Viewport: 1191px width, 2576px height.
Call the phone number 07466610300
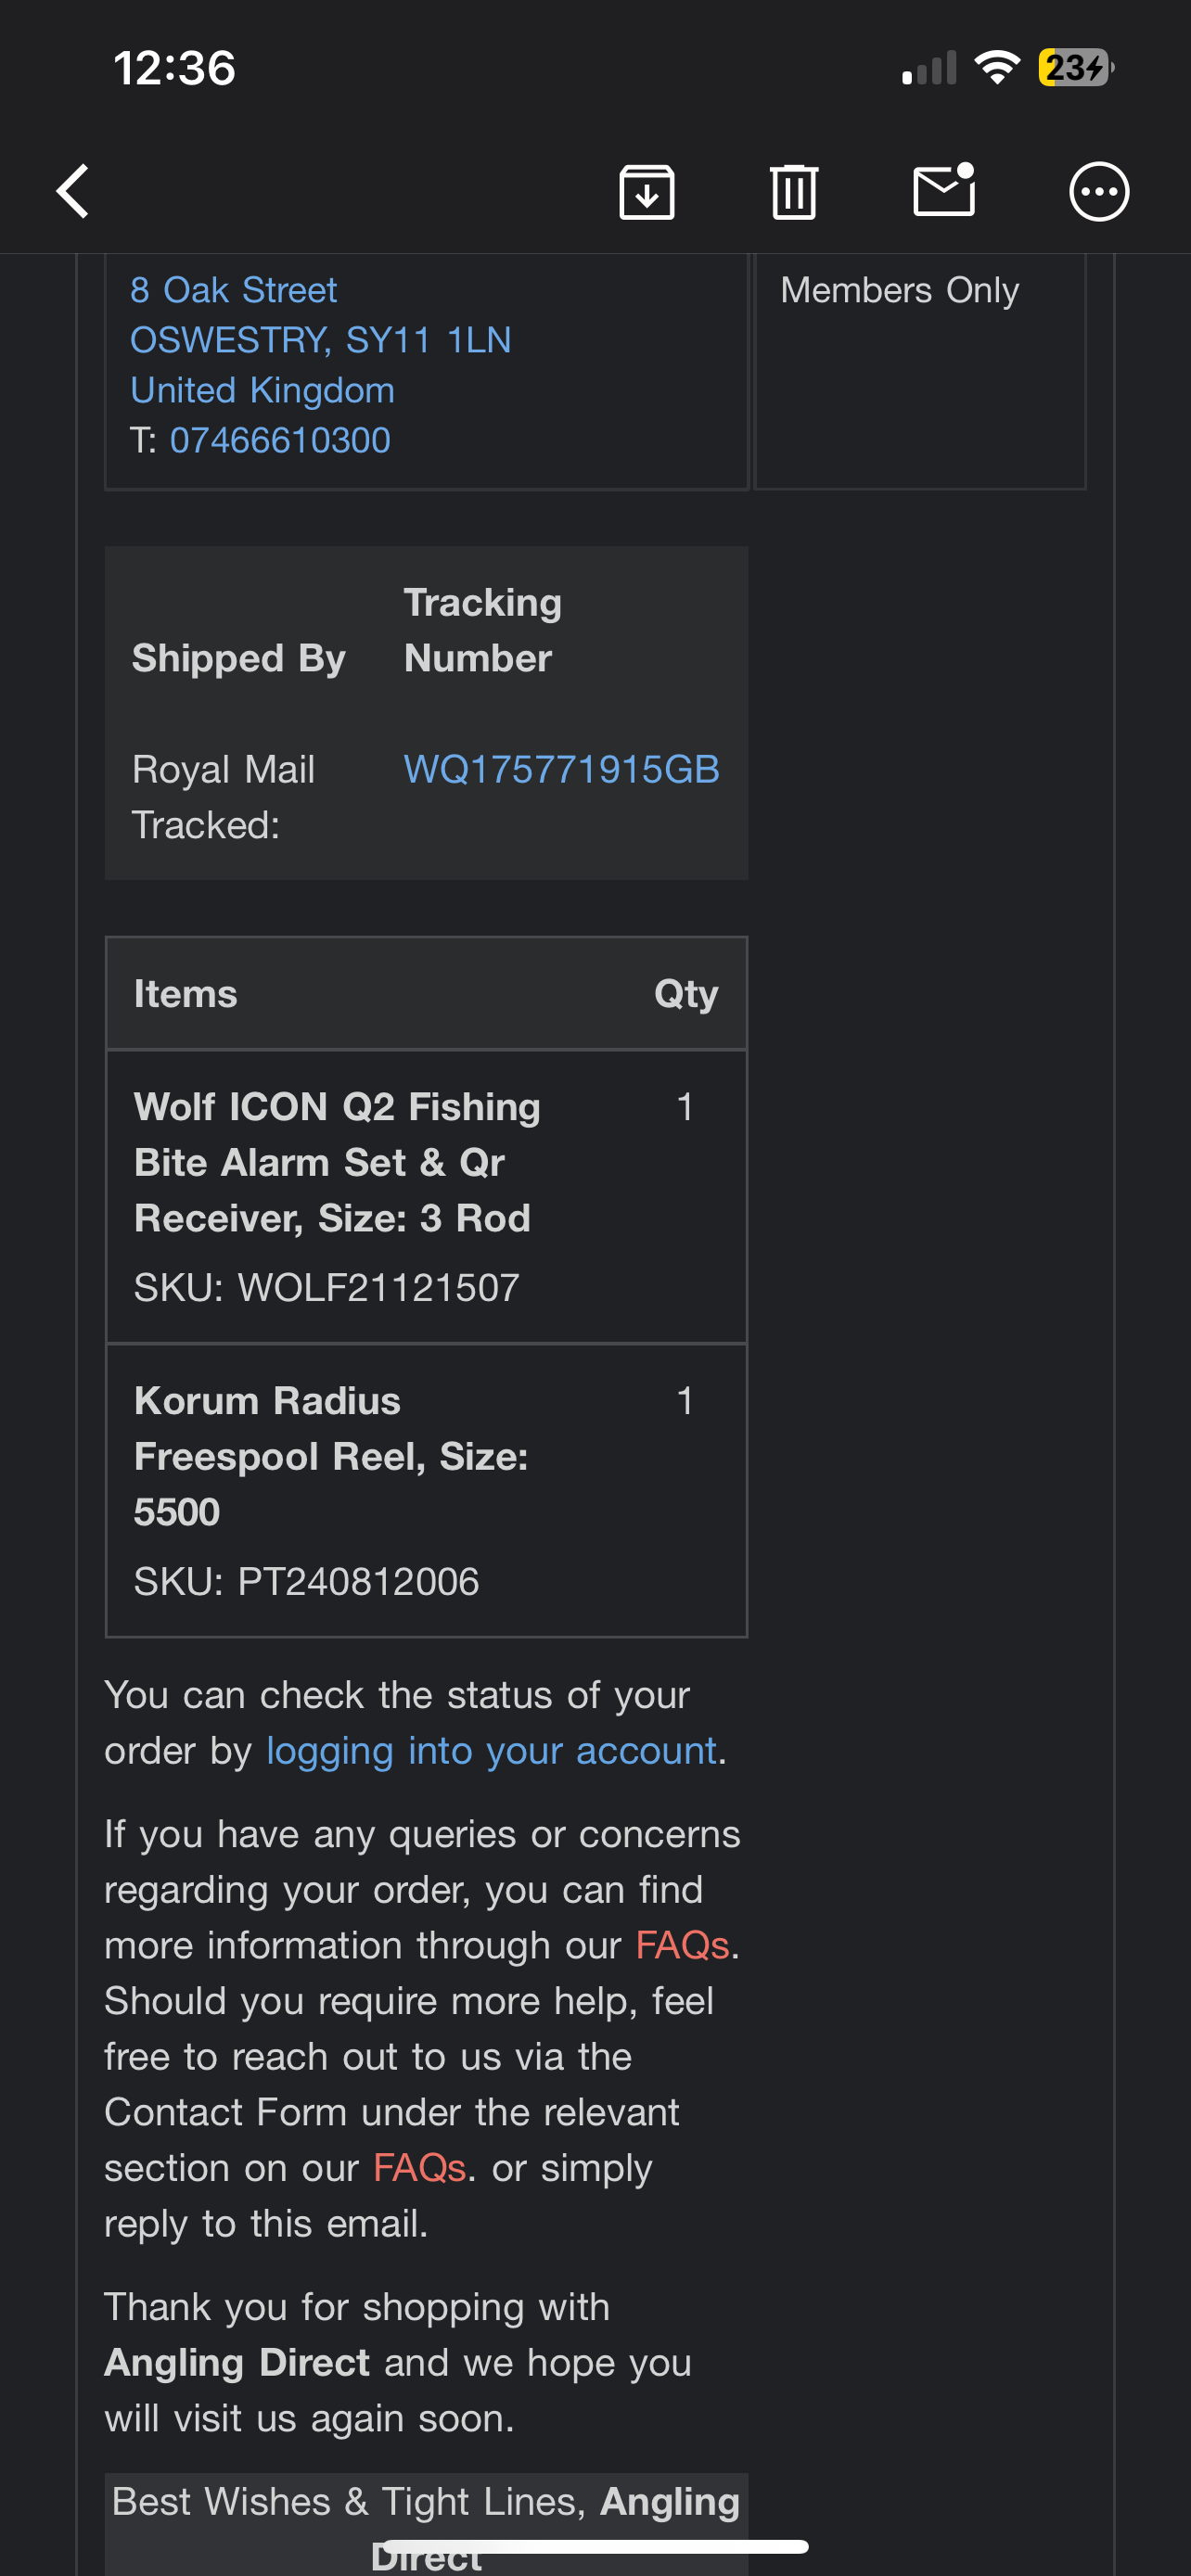click(278, 440)
